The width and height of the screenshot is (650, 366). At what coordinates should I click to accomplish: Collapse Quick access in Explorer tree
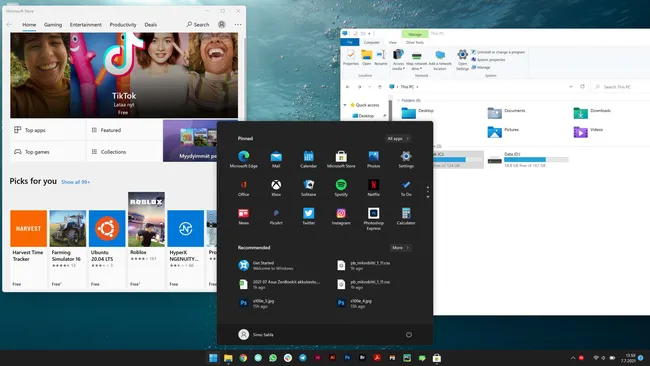pos(345,105)
